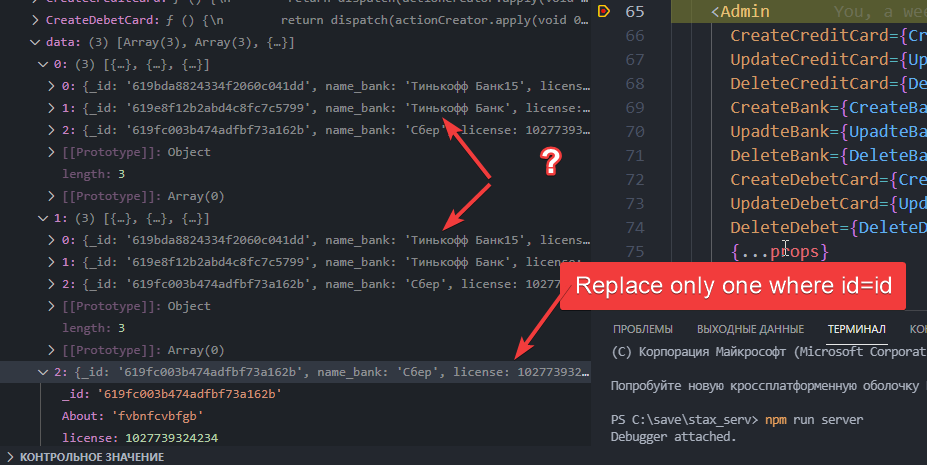
Task: Click line number 75 in the gutter
Action: [635, 252]
